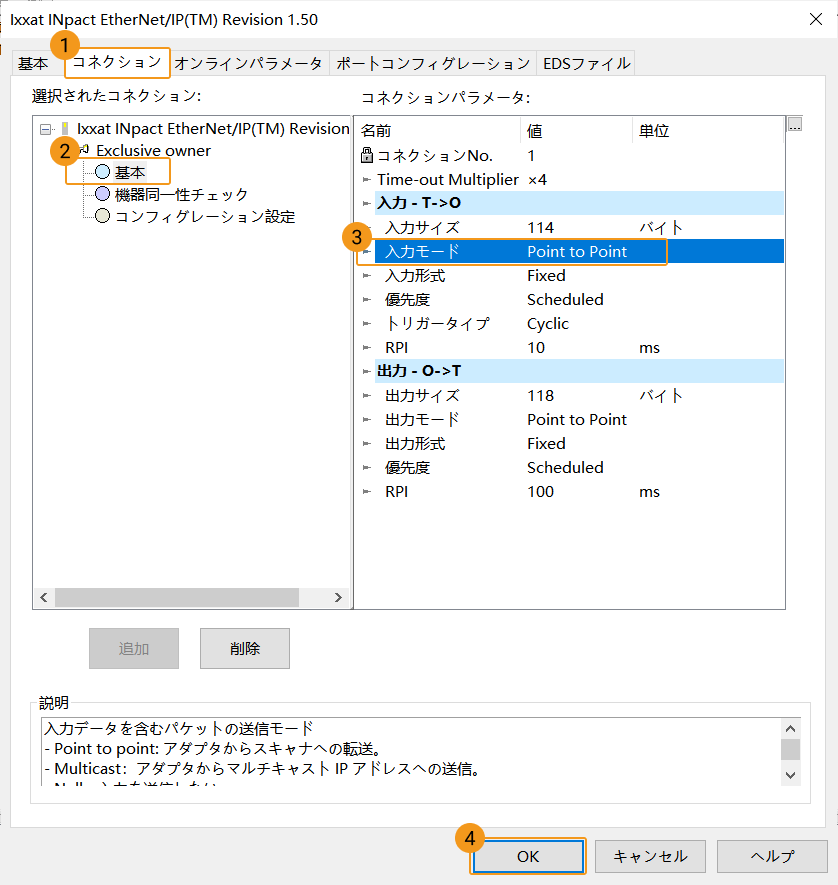The image size is (838, 885).
Task: Change the トリガータイプ Cyclic value
Action: (x=547, y=323)
